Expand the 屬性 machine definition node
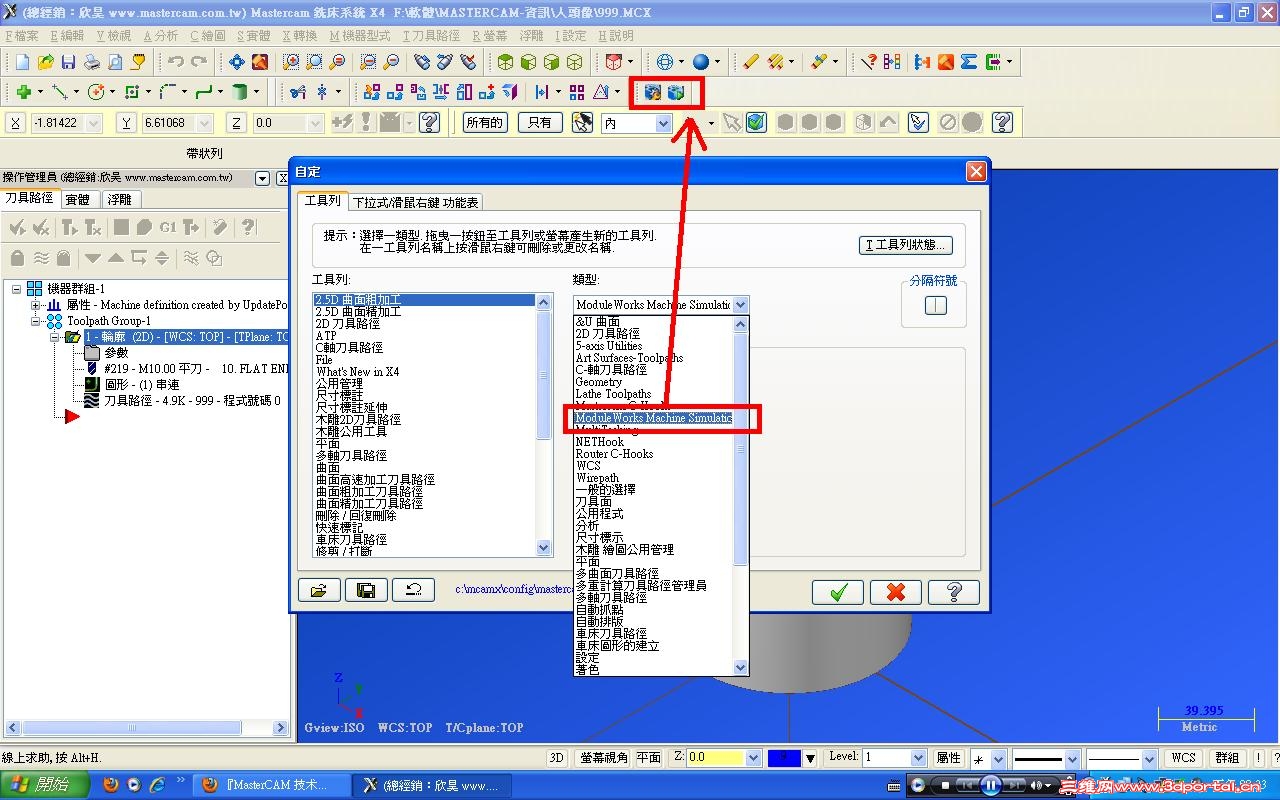 pos(35,305)
